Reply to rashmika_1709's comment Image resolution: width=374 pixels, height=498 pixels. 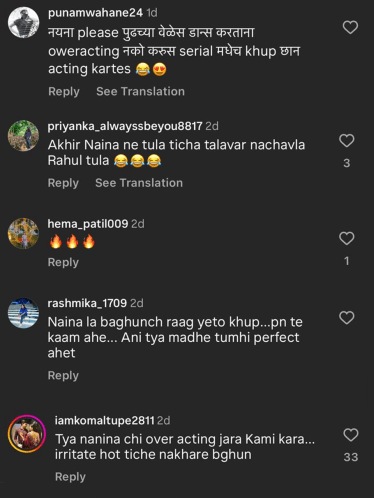[x=63, y=375]
